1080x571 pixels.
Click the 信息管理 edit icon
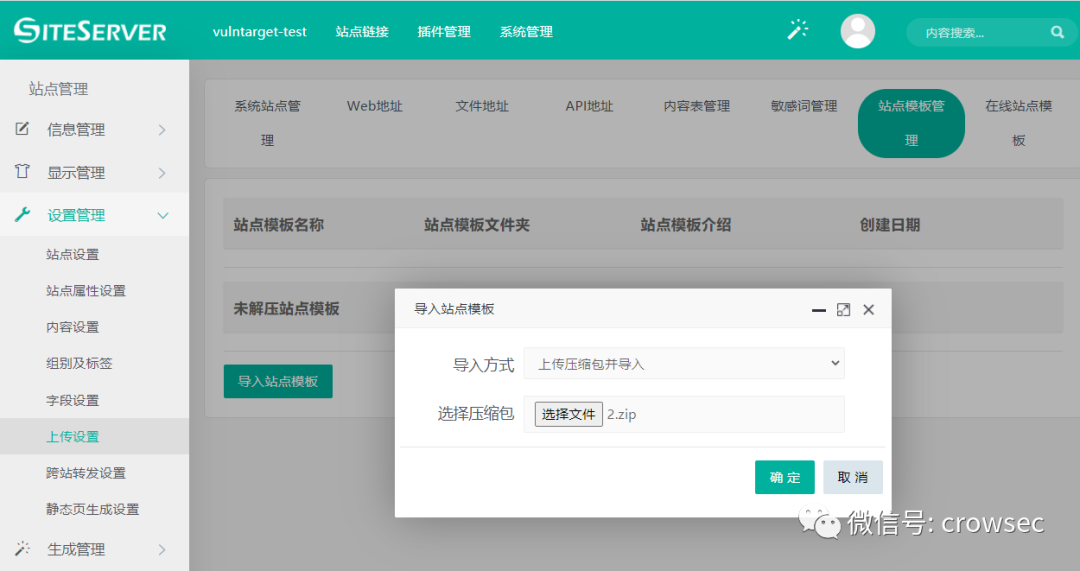click(x=22, y=129)
